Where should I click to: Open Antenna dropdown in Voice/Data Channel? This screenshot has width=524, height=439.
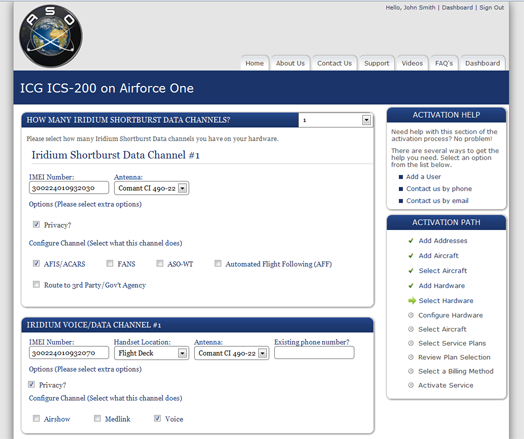click(x=231, y=353)
